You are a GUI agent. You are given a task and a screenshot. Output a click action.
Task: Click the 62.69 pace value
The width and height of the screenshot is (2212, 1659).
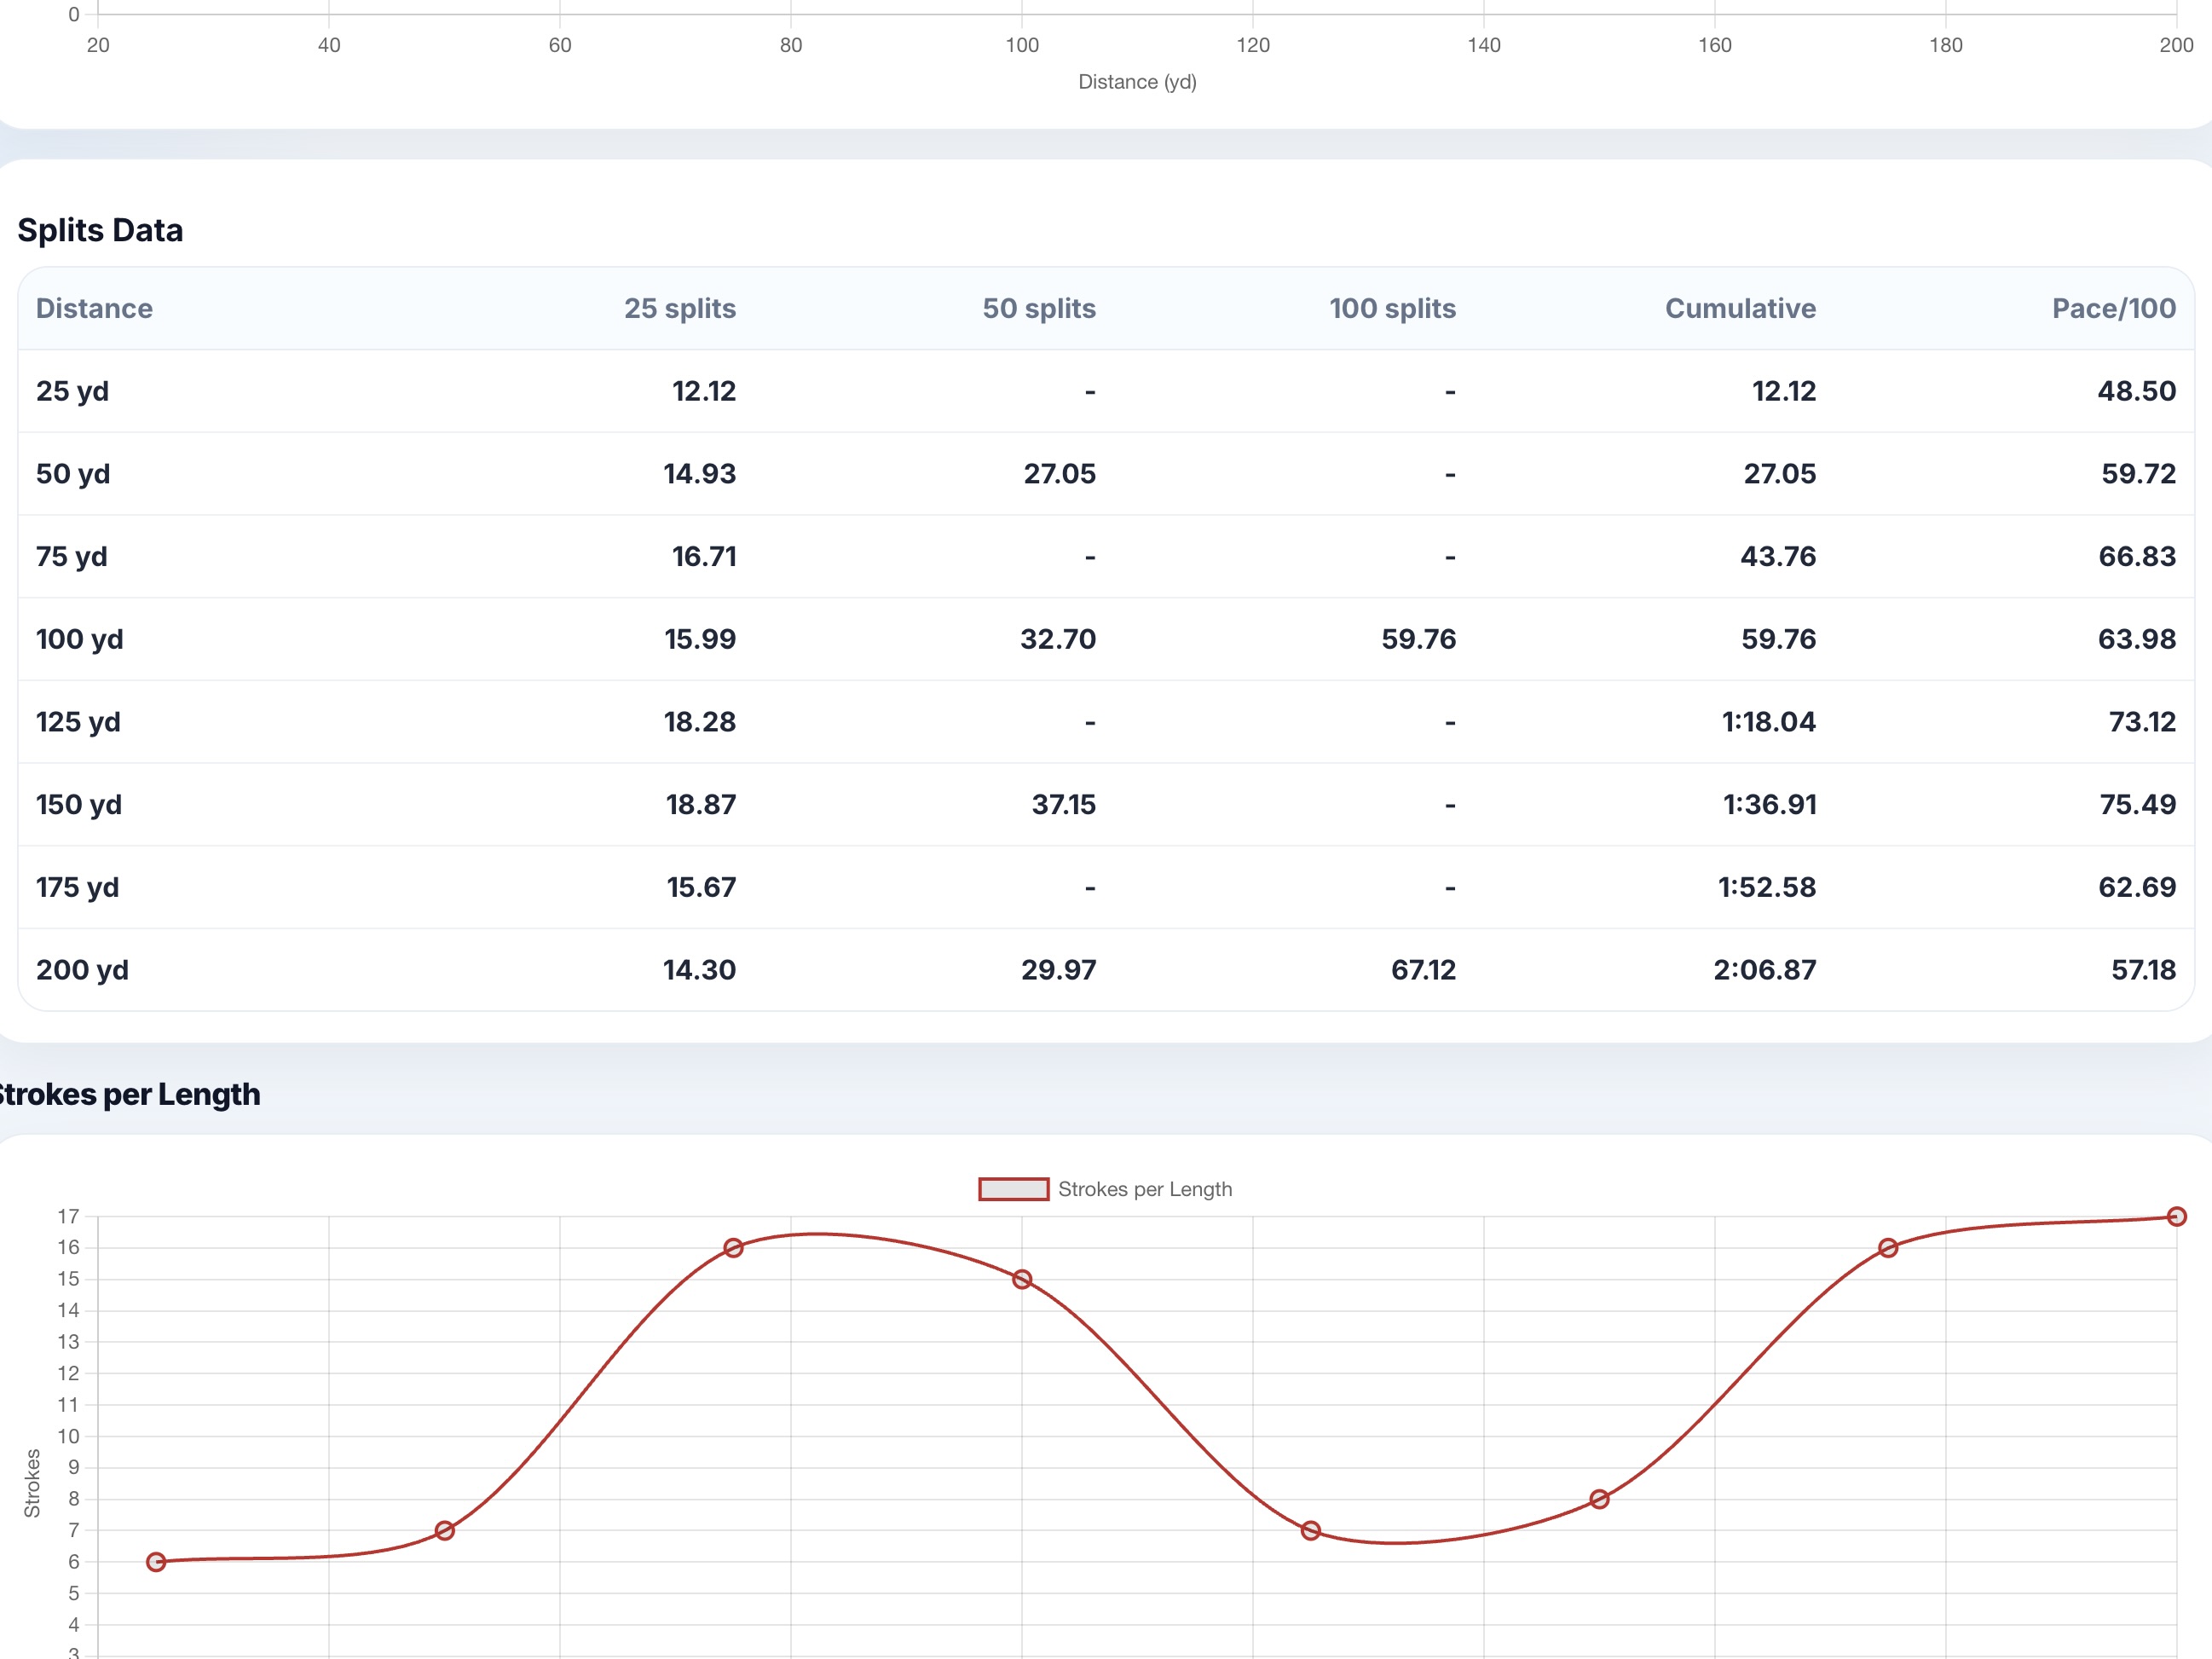(x=2138, y=887)
